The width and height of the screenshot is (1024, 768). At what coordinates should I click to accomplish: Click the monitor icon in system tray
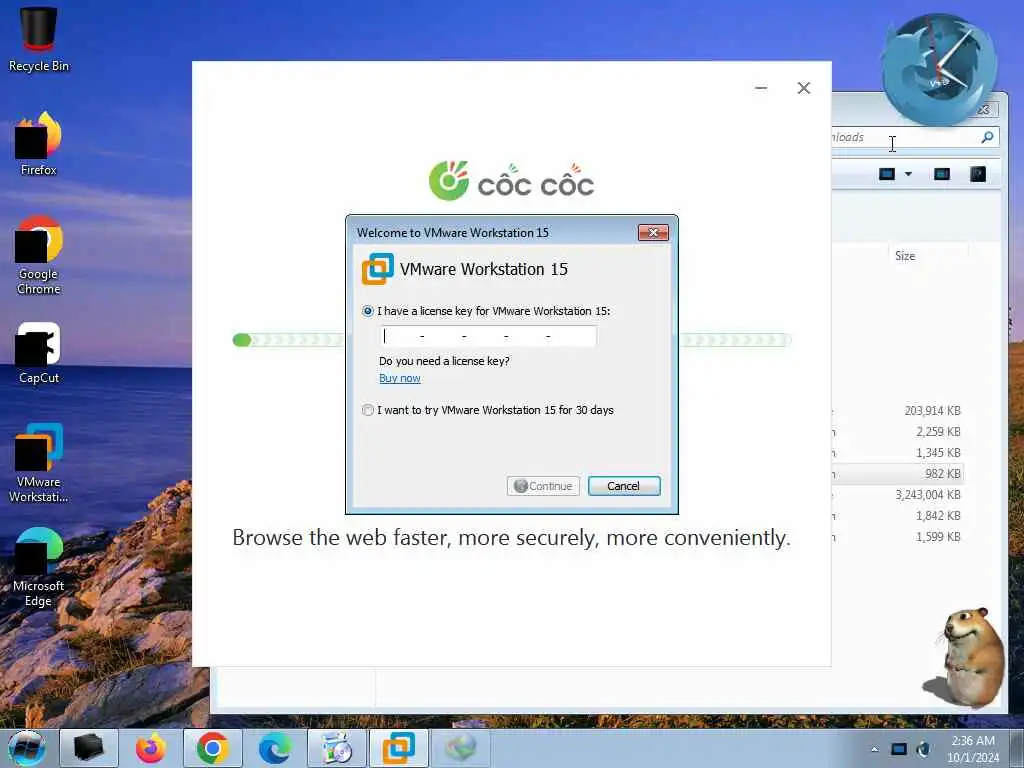point(899,749)
